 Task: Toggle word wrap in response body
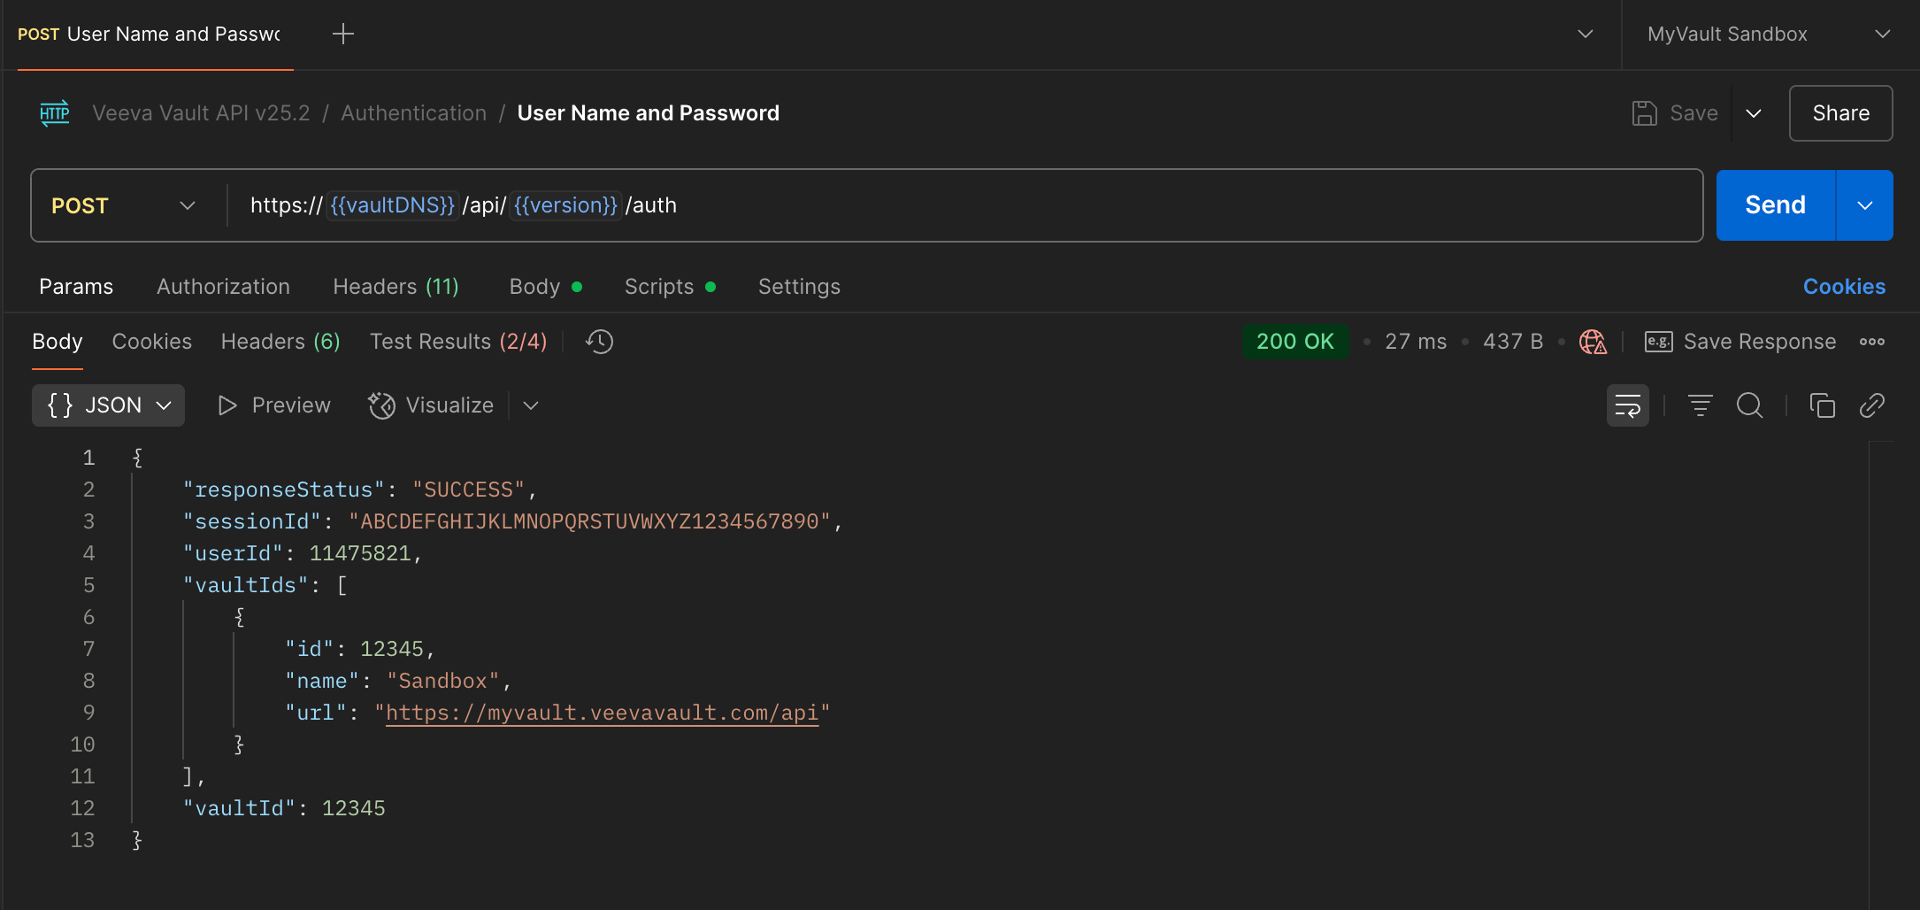tap(1627, 406)
